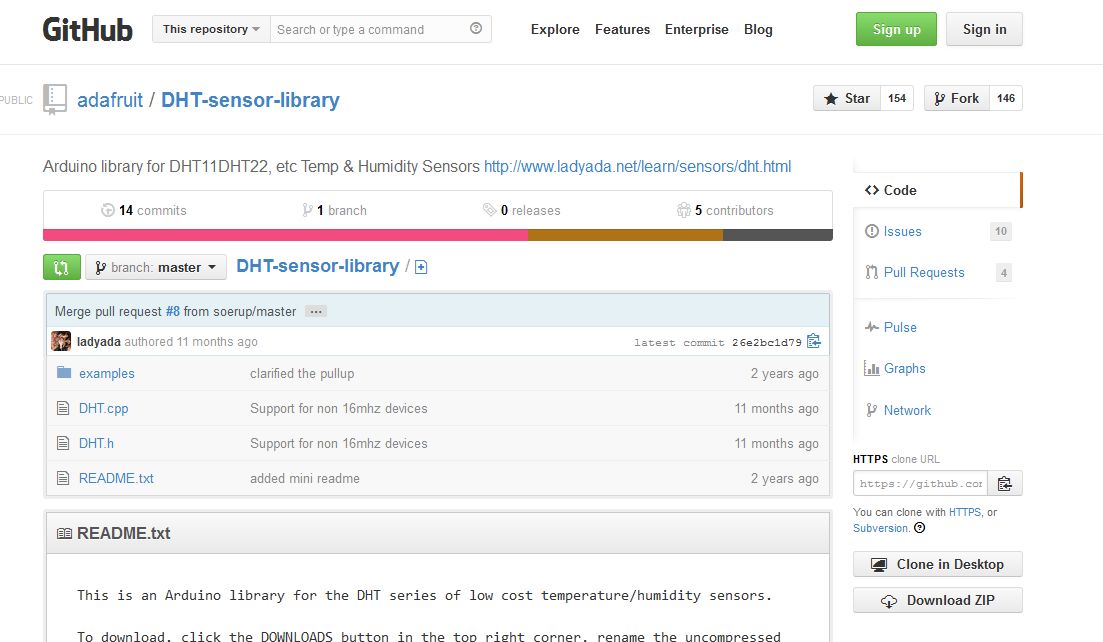Image resolution: width=1103 pixels, height=642 pixels.
Task: Copy latest commit 26e2bc1d79 via clipboard icon
Action: [813, 341]
